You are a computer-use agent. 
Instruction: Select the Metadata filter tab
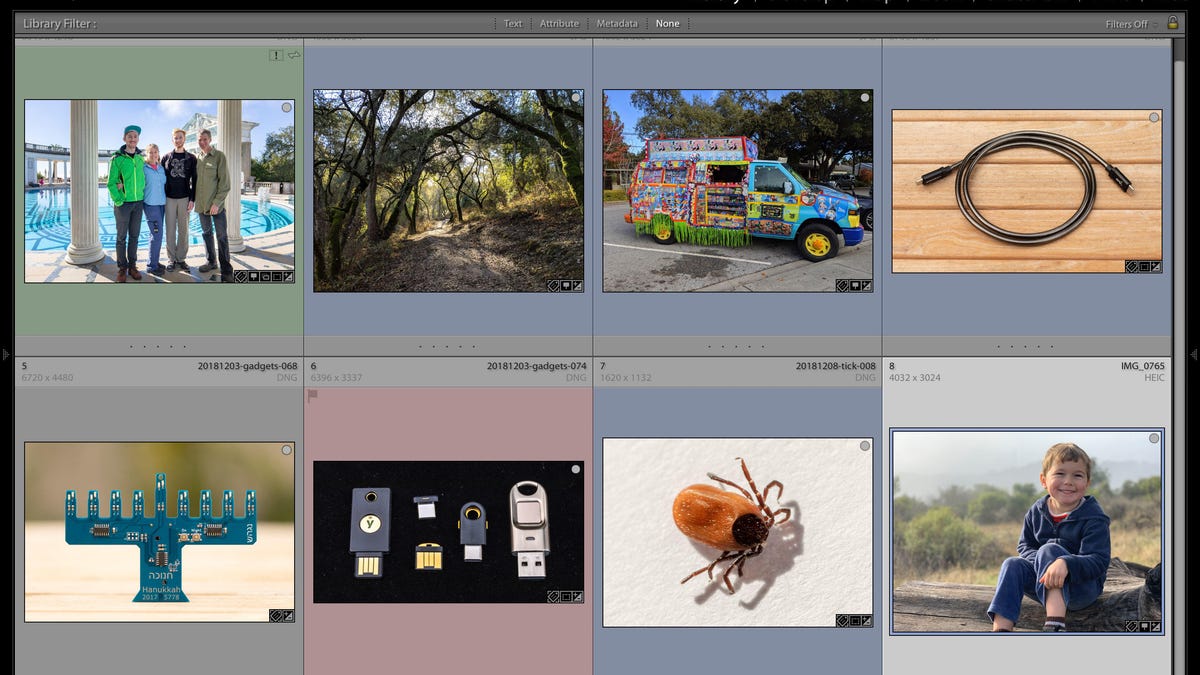click(617, 23)
